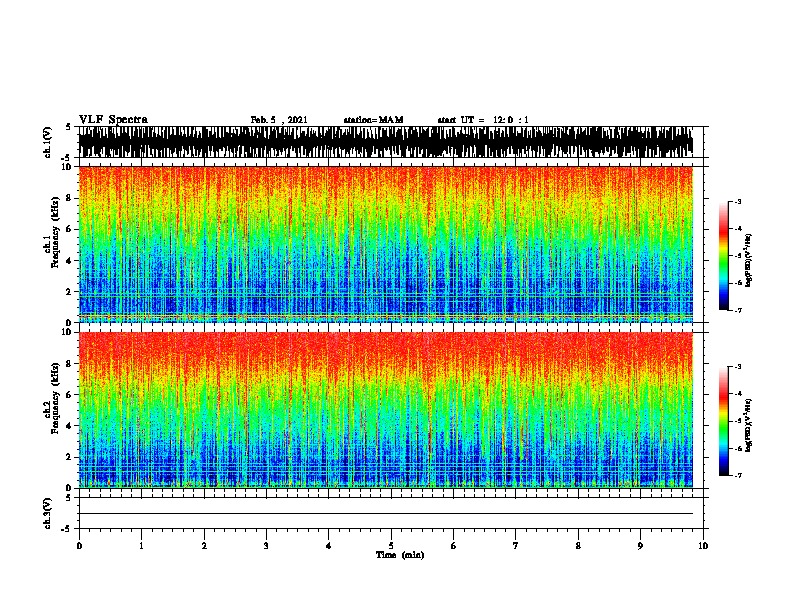Select the "ch.3(V)" axis label
Image resolution: width=792 pixels, height=612 pixels.
[47, 513]
